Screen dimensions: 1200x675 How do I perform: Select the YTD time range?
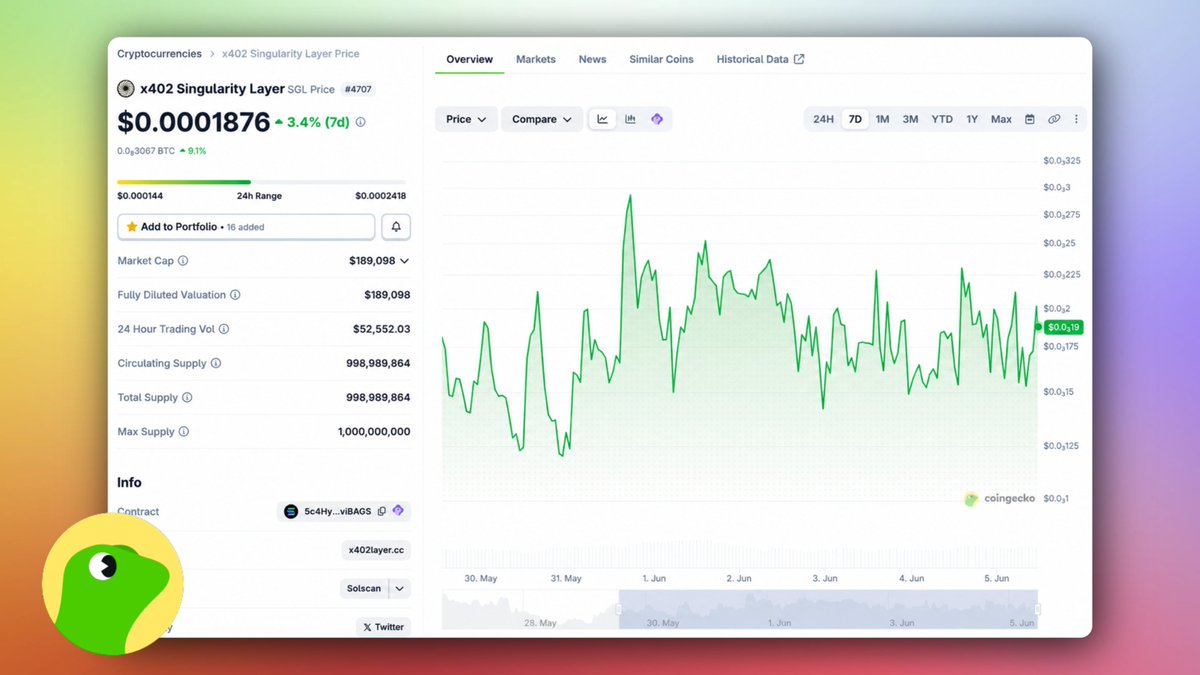[942, 119]
